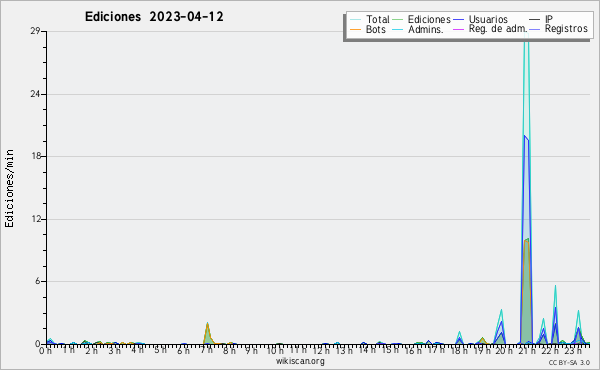The image size is (600, 370).
Task: Click the '23 h' x-axis label
Action: click(x=573, y=351)
